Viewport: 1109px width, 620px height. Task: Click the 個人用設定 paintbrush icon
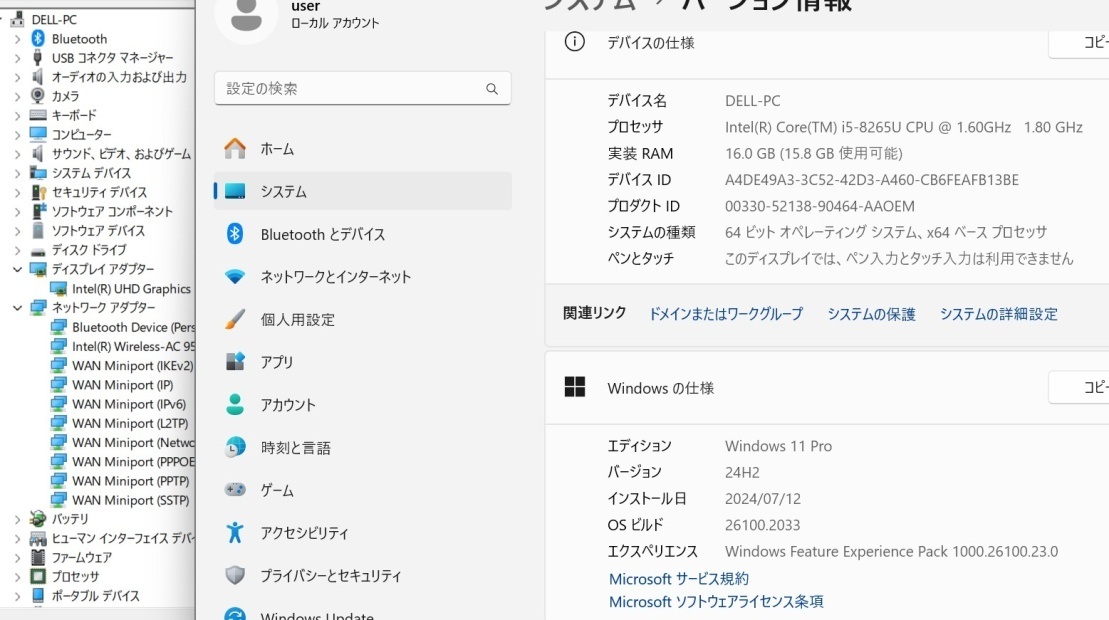[x=235, y=319]
